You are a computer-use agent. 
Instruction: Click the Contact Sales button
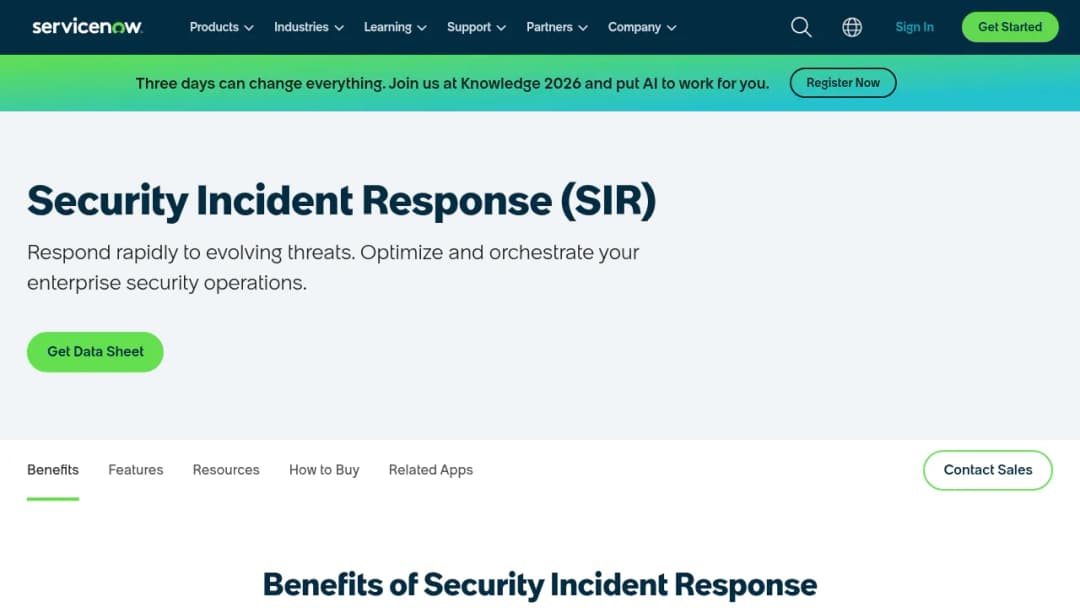point(988,470)
